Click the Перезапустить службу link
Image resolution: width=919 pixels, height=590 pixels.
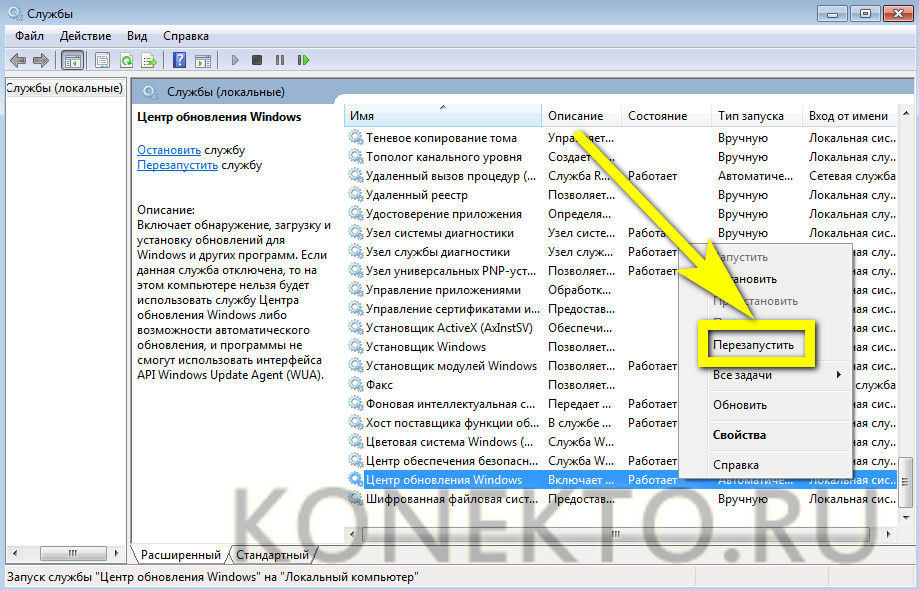pyautogui.click(x=177, y=165)
